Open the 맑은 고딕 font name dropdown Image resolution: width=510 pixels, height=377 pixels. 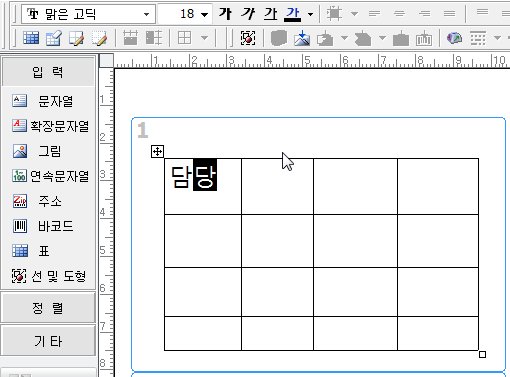[146, 14]
